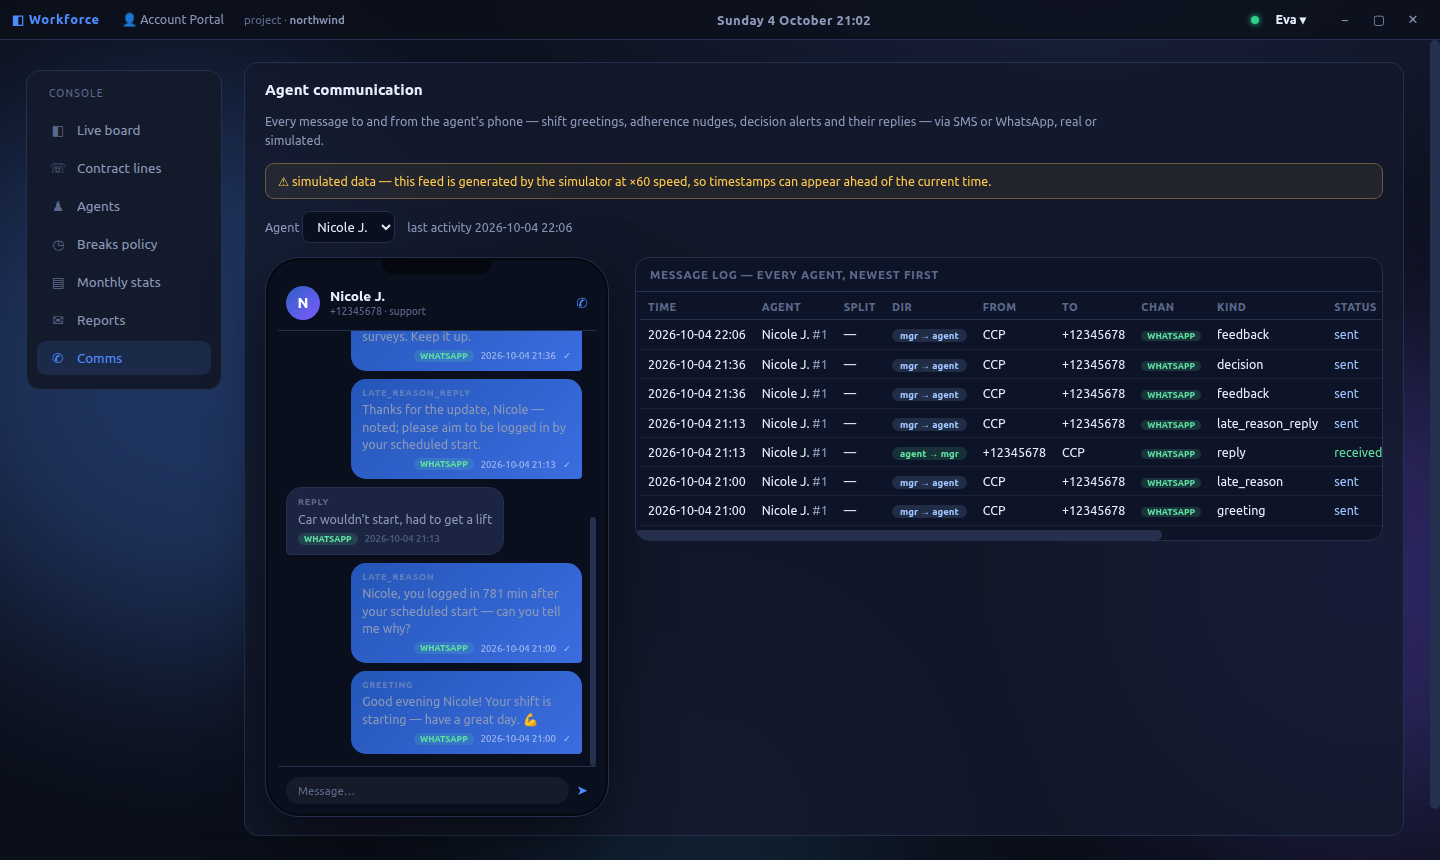1440x860 pixels.
Task: Click the 'late_reason' kind cell
Action: tap(1250, 482)
